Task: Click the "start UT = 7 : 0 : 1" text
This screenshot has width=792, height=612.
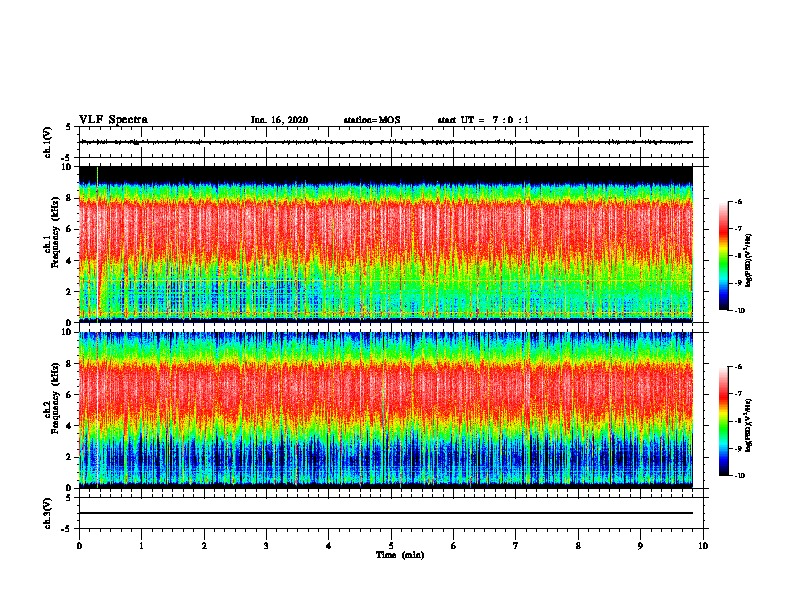Action: (x=483, y=120)
